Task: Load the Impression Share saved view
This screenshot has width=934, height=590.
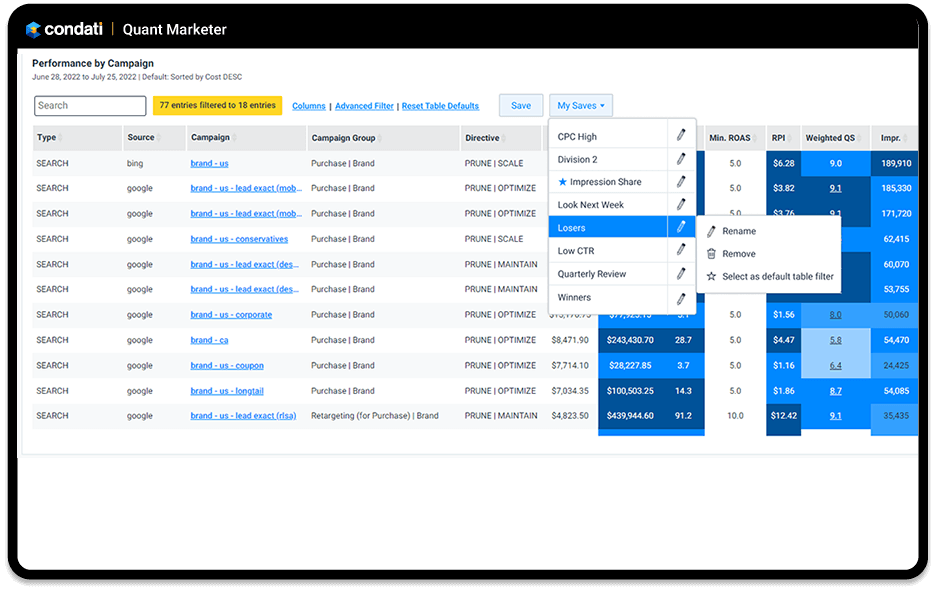Action: tap(608, 182)
